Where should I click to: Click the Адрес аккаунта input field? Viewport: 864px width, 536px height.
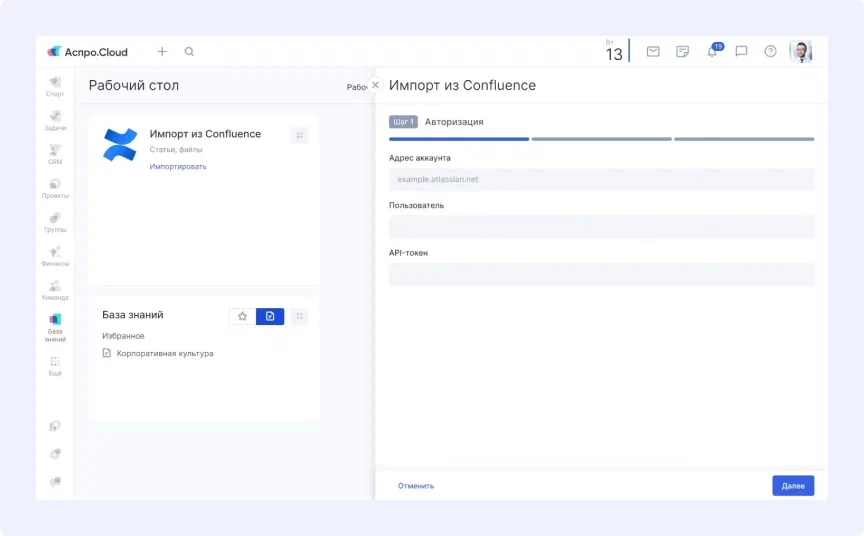tap(601, 179)
